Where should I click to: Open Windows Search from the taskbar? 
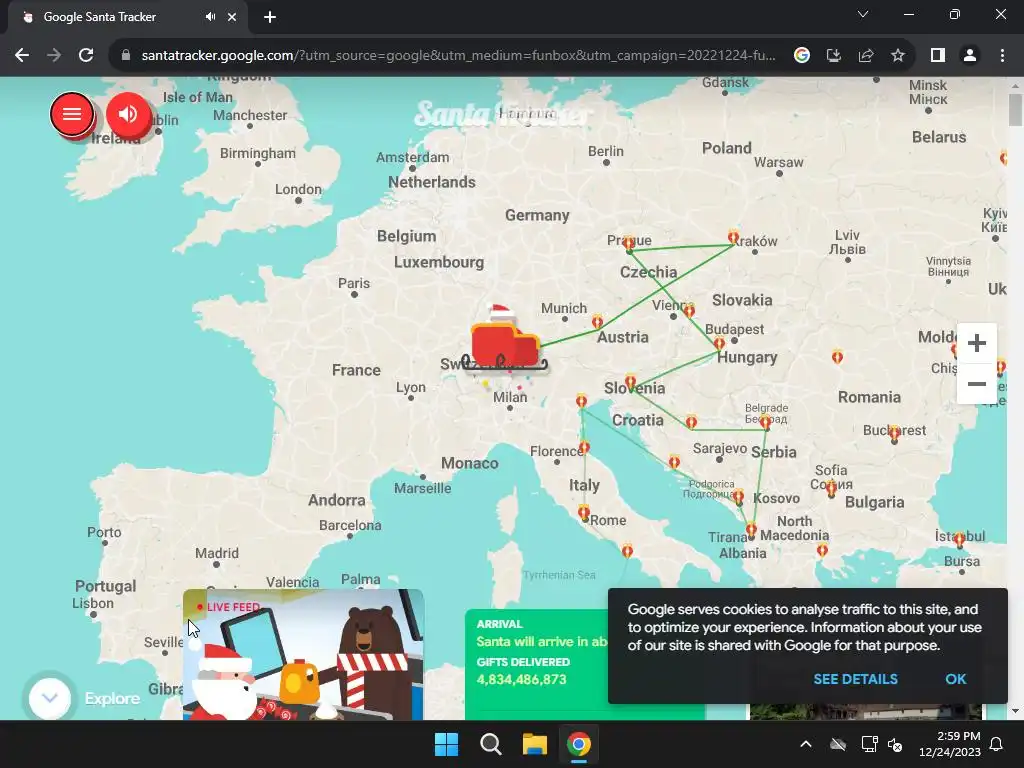(490, 744)
